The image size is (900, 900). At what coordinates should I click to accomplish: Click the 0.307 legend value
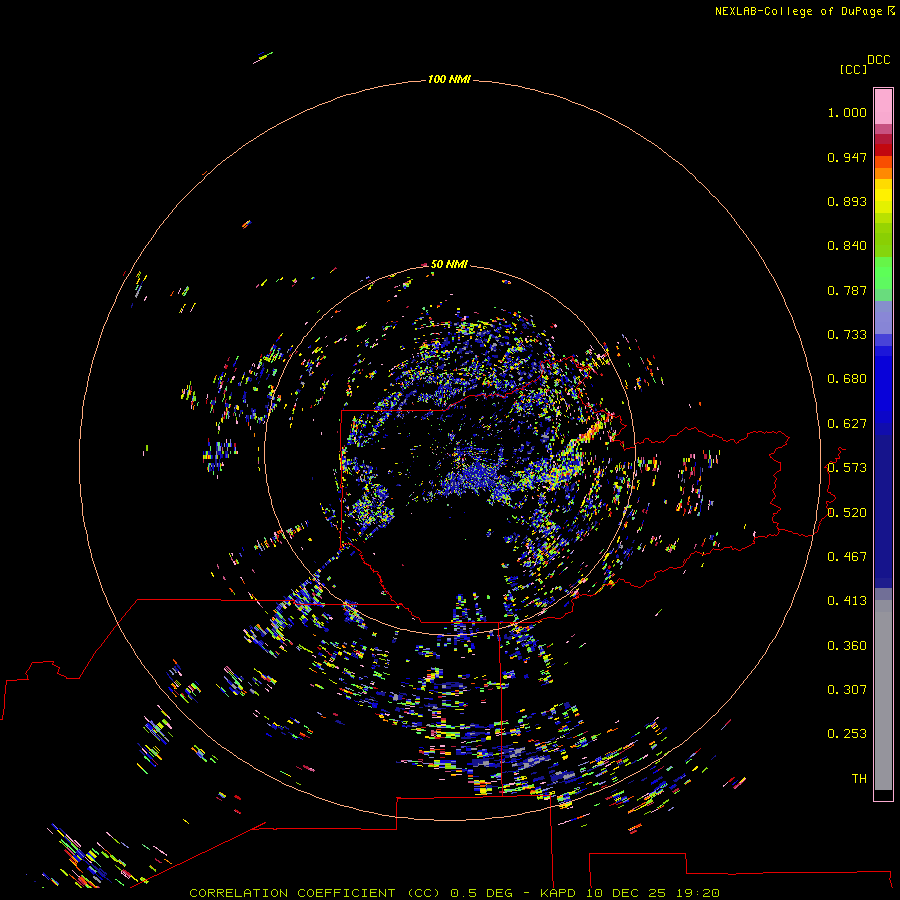(x=847, y=690)
